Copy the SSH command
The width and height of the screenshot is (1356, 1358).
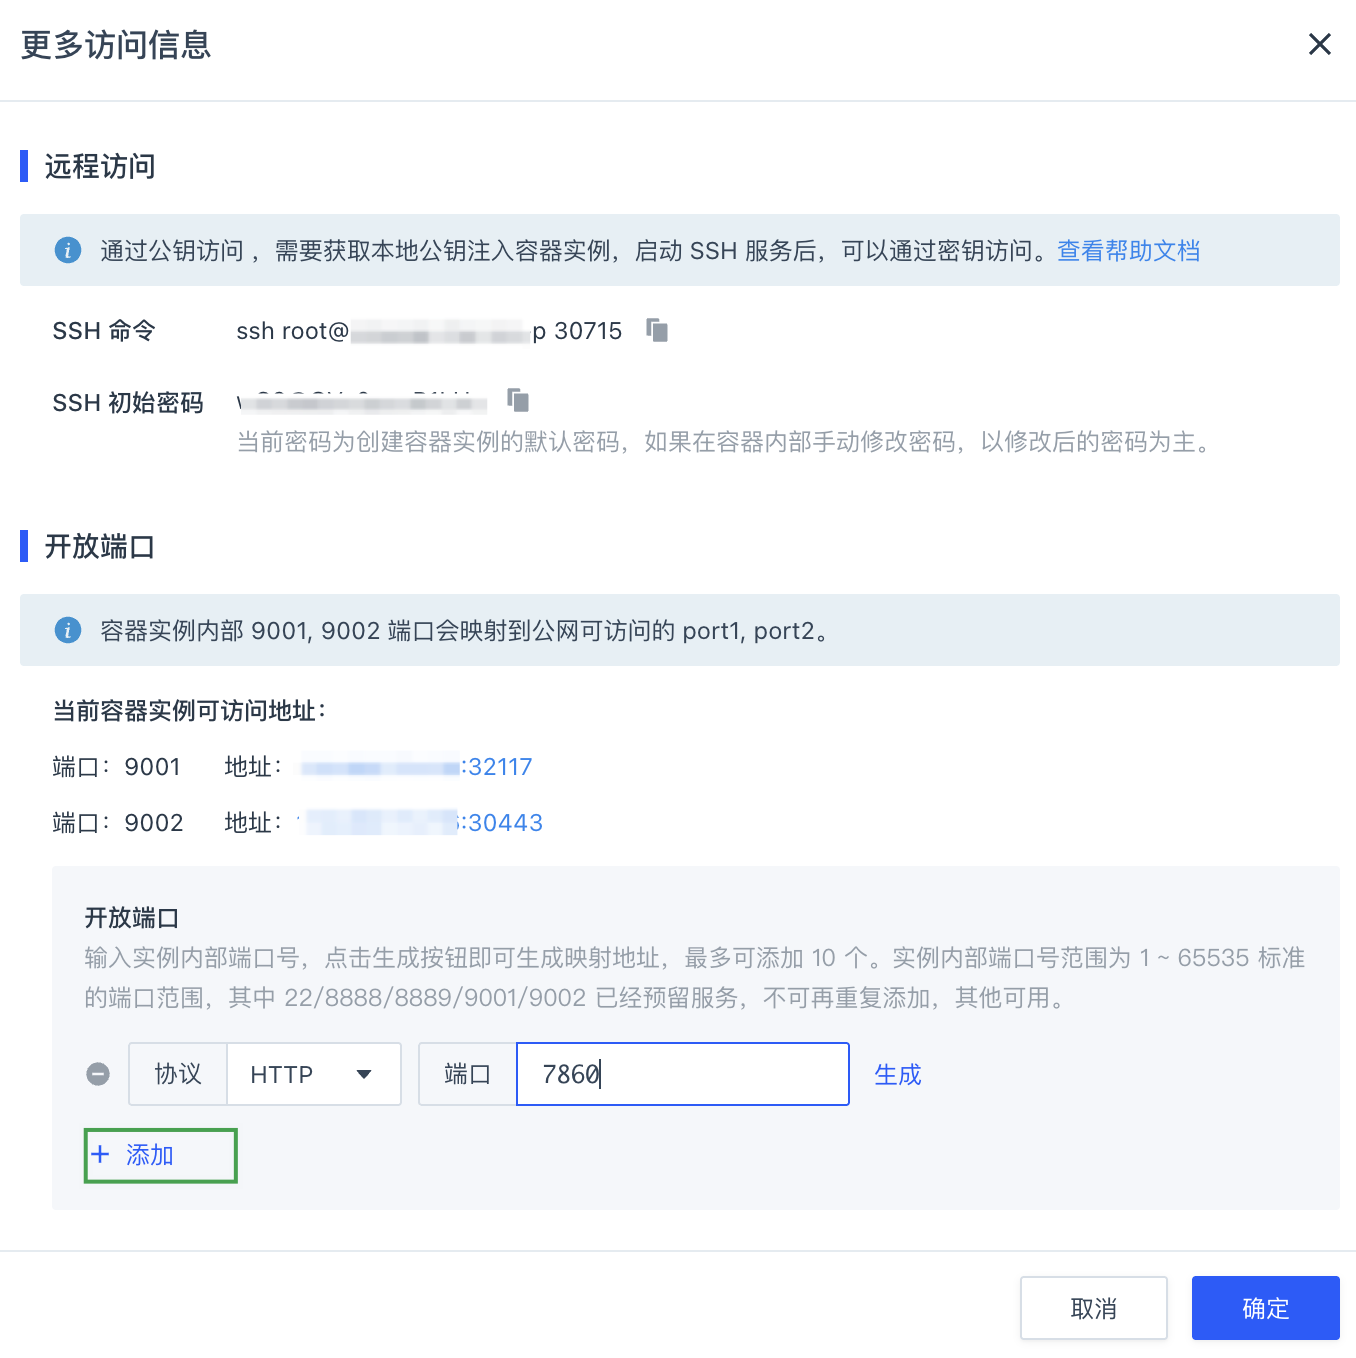tap(657, 330)
